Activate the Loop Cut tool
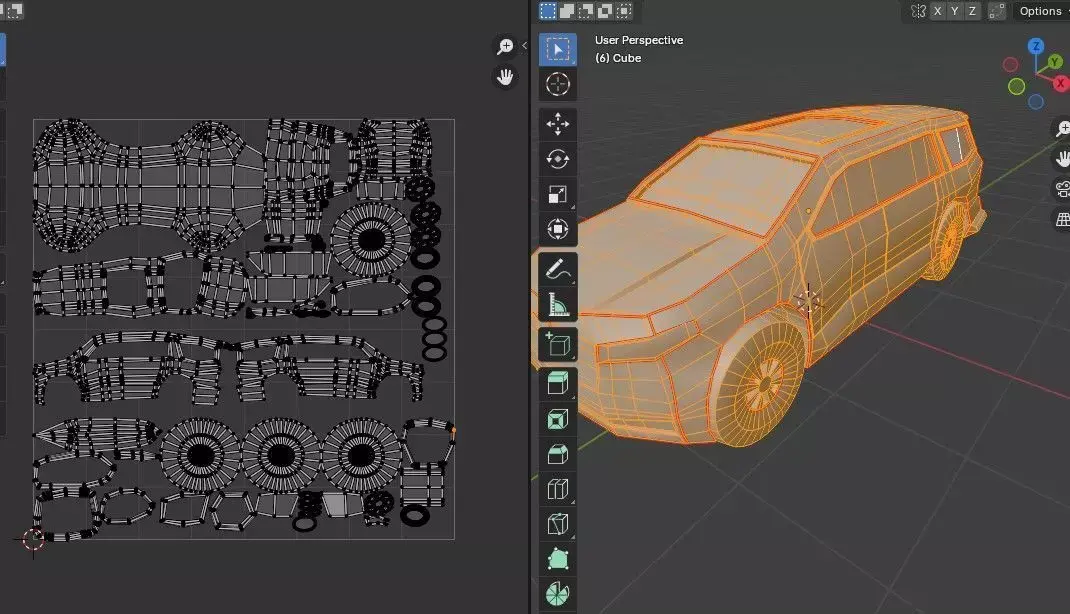 click(x=558, y=489)
